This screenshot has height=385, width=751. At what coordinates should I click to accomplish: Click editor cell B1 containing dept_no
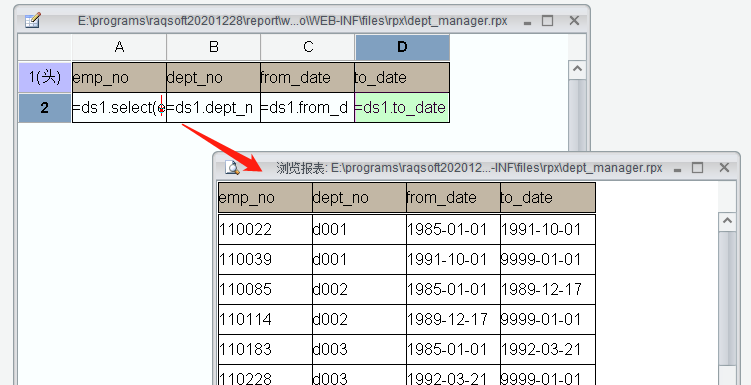pyautogui.click(x=214, y=78)
